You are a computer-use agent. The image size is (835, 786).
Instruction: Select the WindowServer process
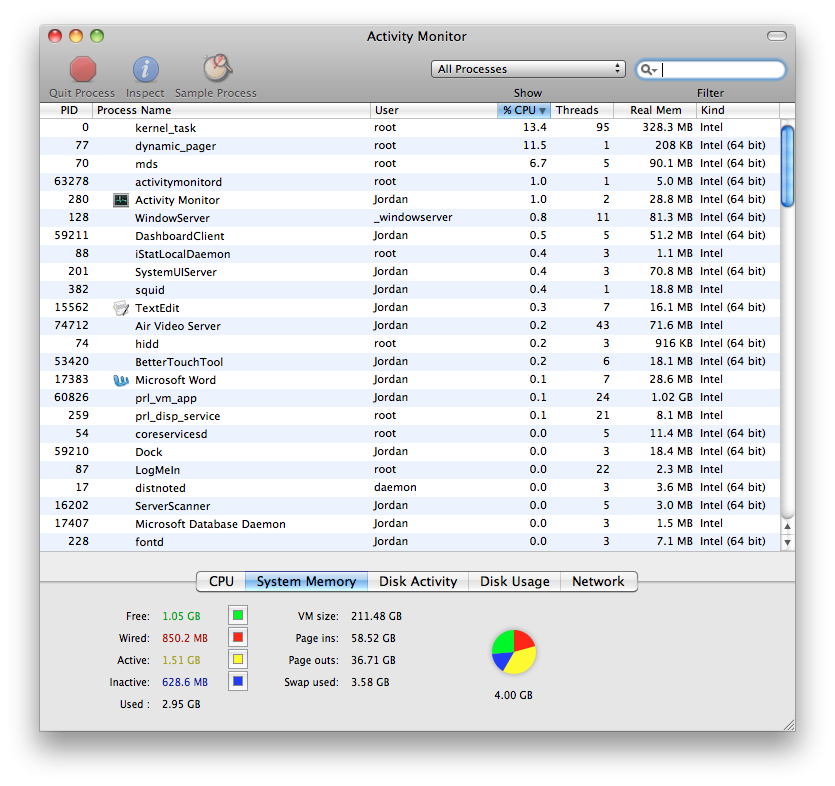pos(410,218)
